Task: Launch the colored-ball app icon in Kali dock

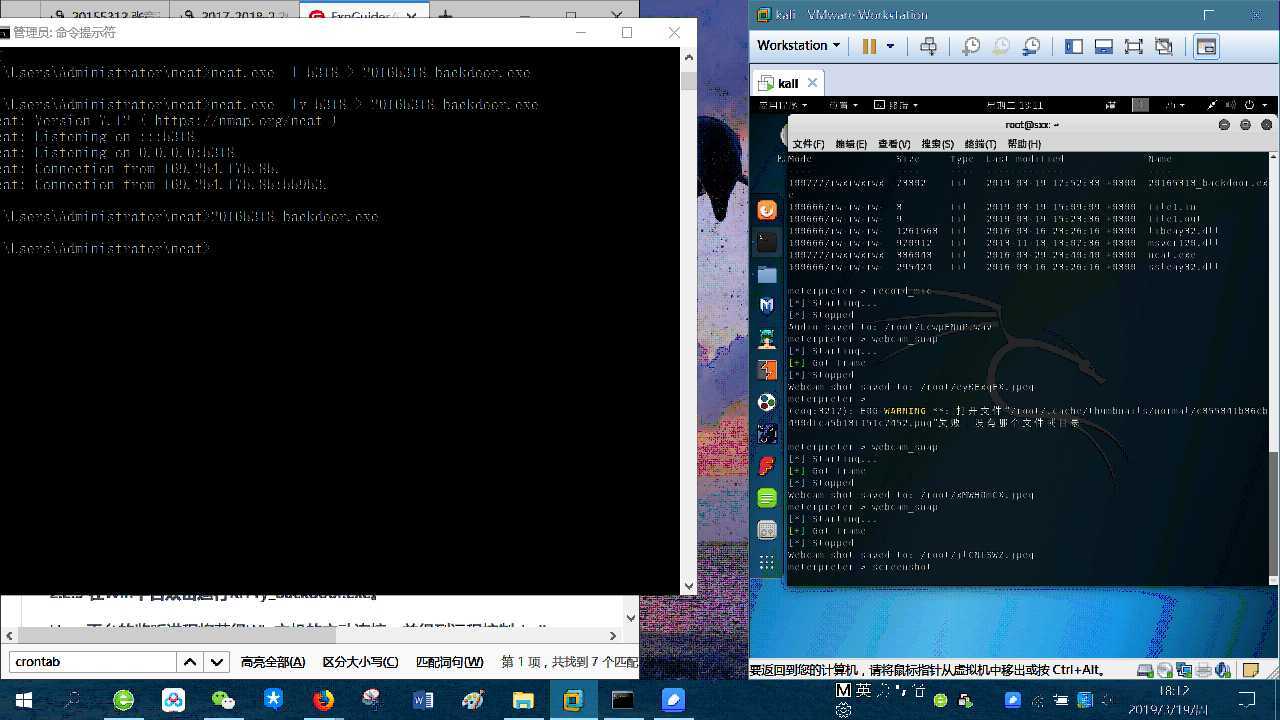Action: pyautogui.click(x=767, y=402)
